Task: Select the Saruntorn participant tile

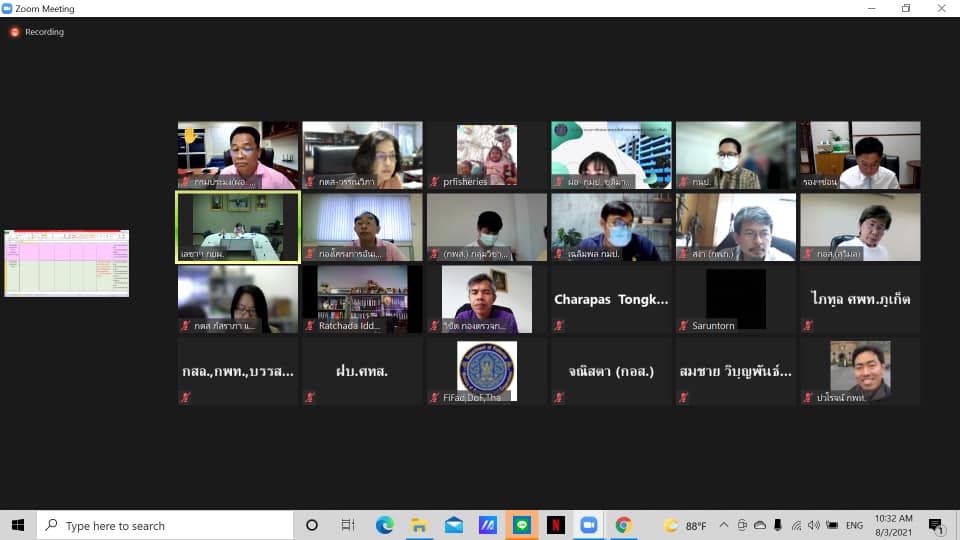Action: pyautogui.click(x=736, y=299)
